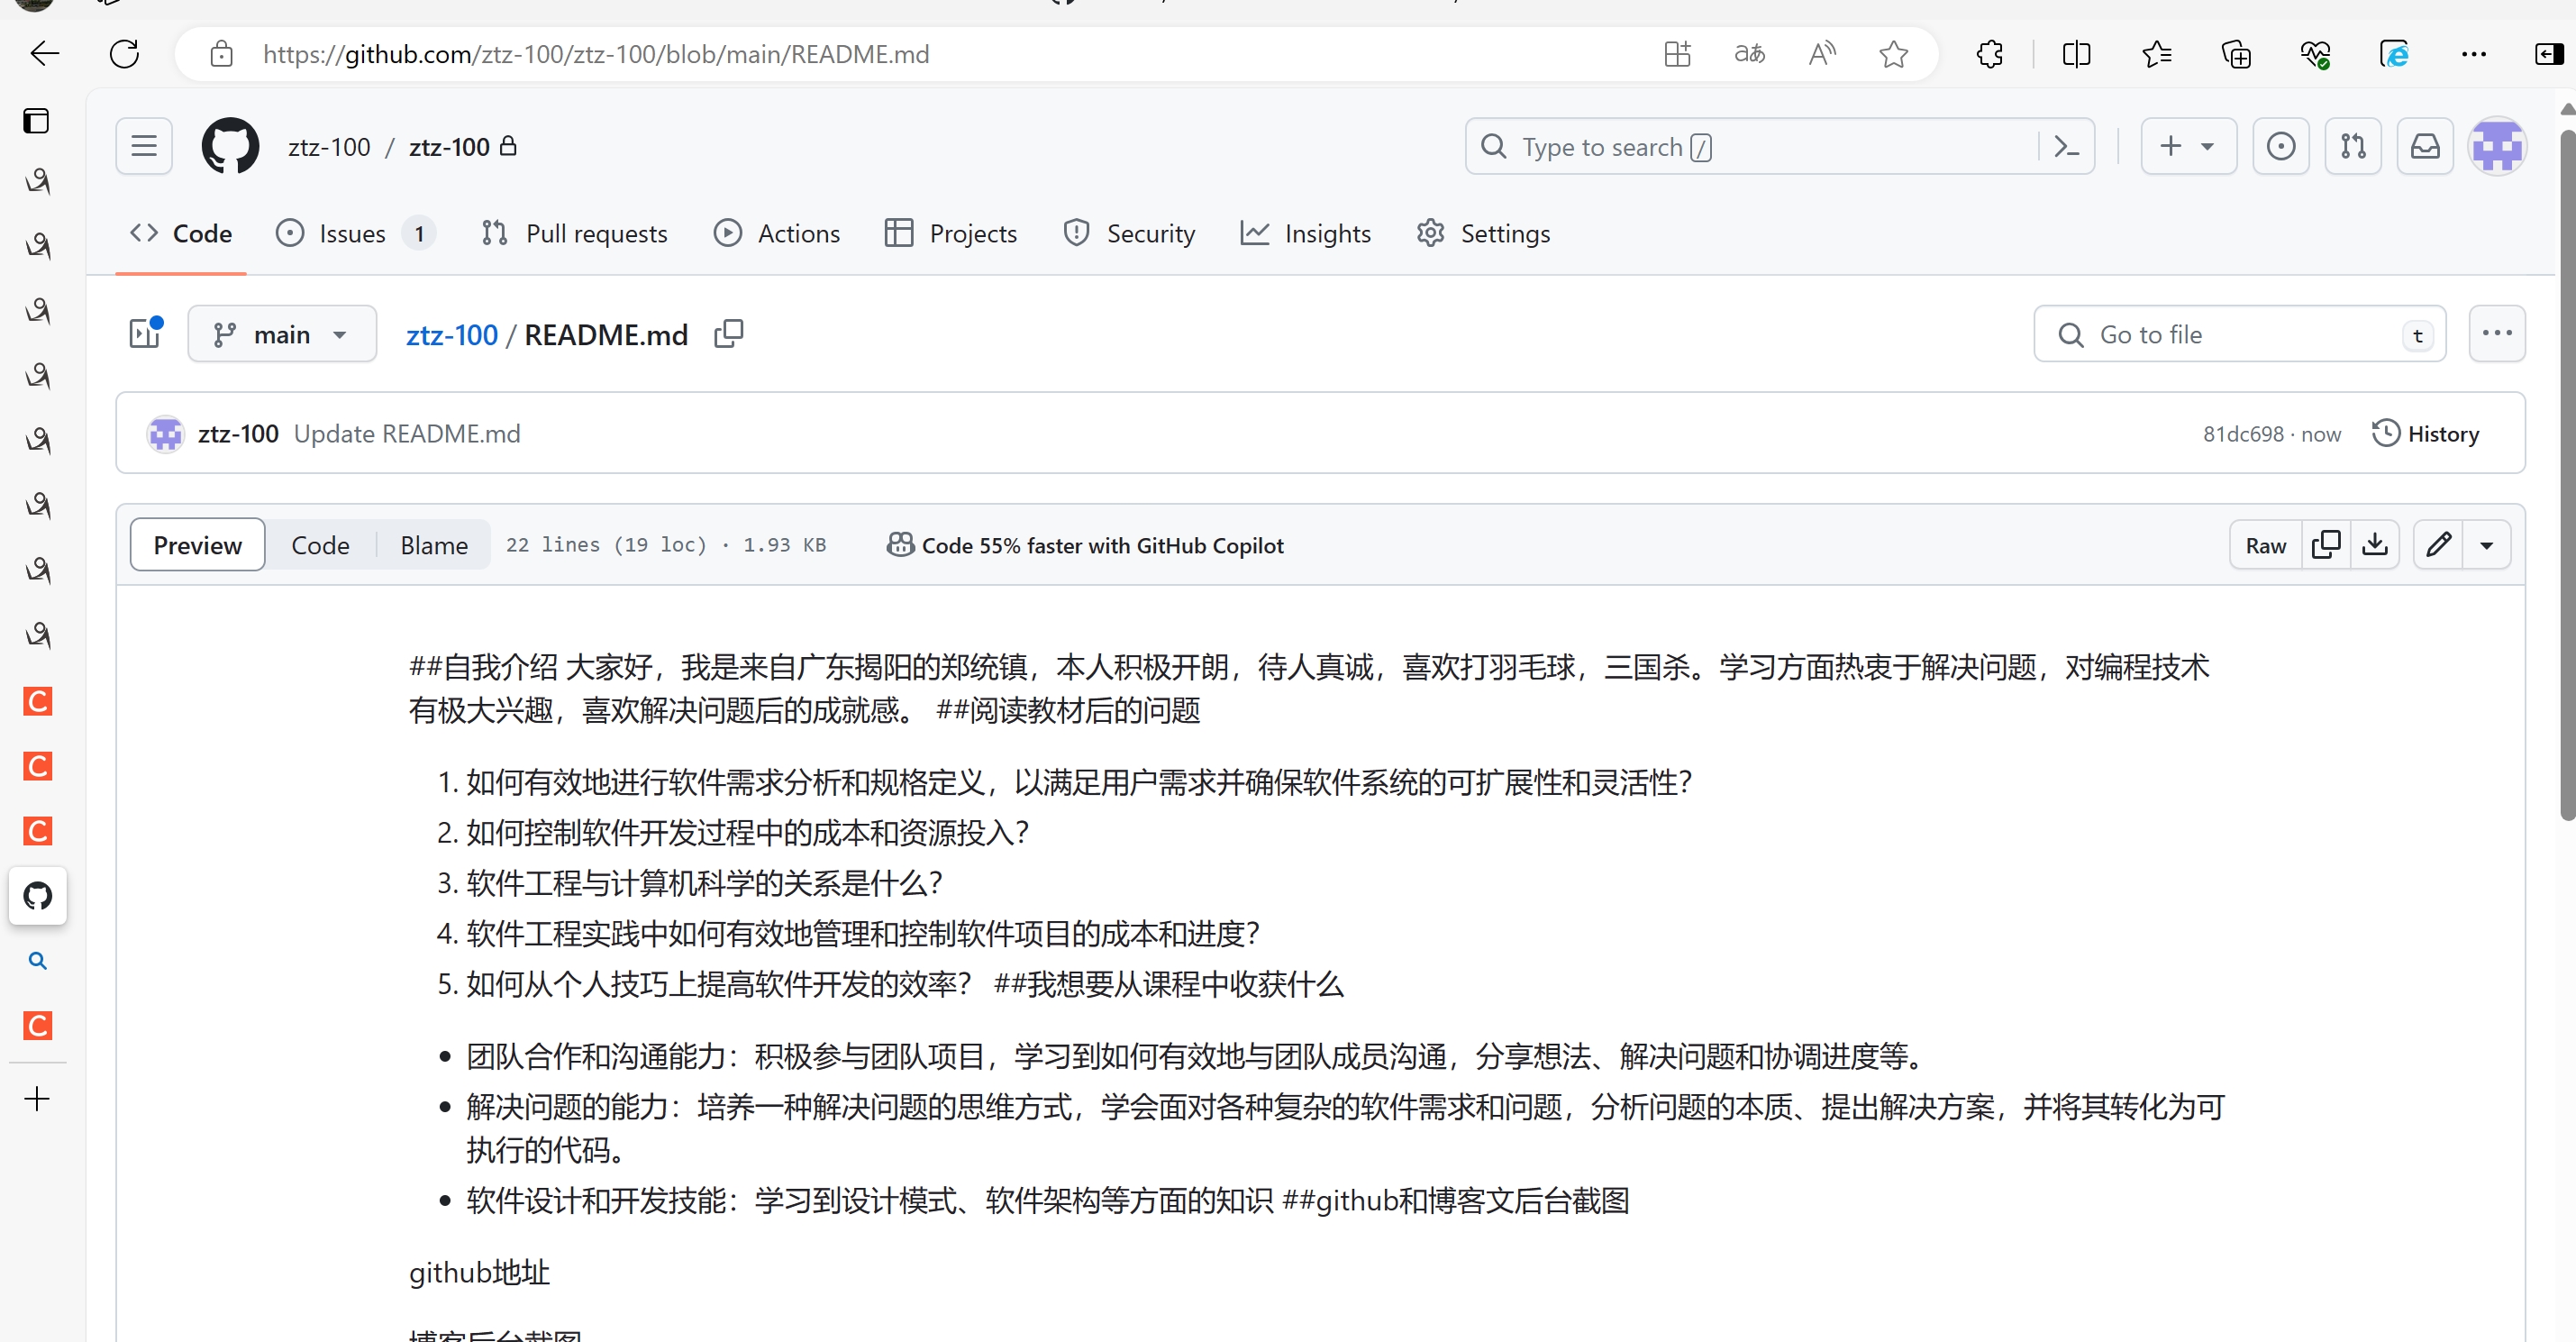
Task: Click the GitHub Octocat home logo
Action: point(230,147)
